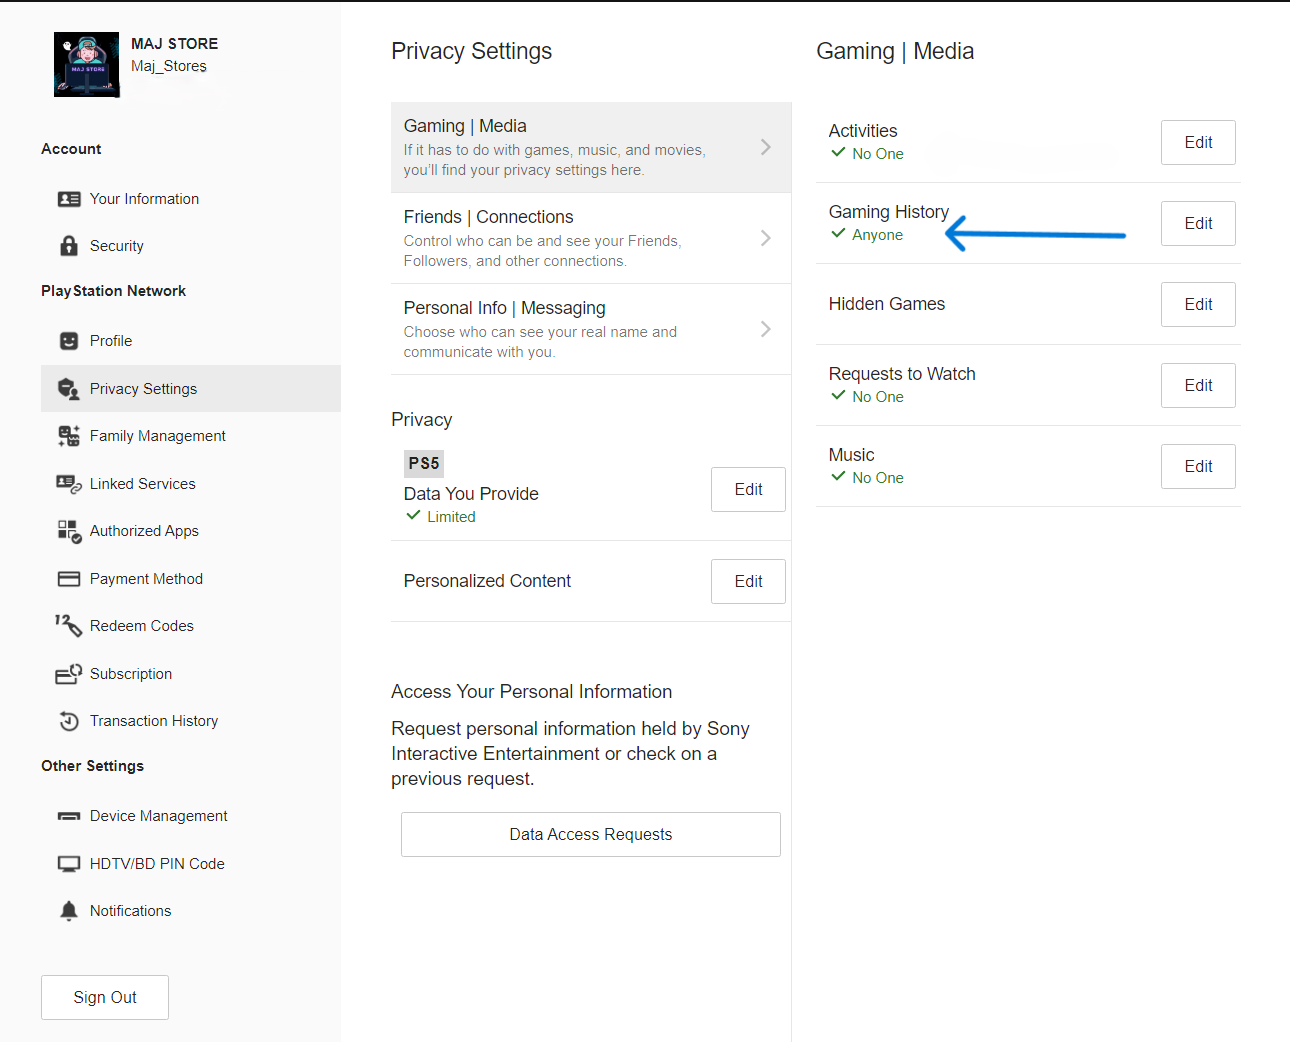The width and height of the screenshot is (1290, 1042).
Task: Edit the Gaming History privacy setting
Action: point(1198,223)
